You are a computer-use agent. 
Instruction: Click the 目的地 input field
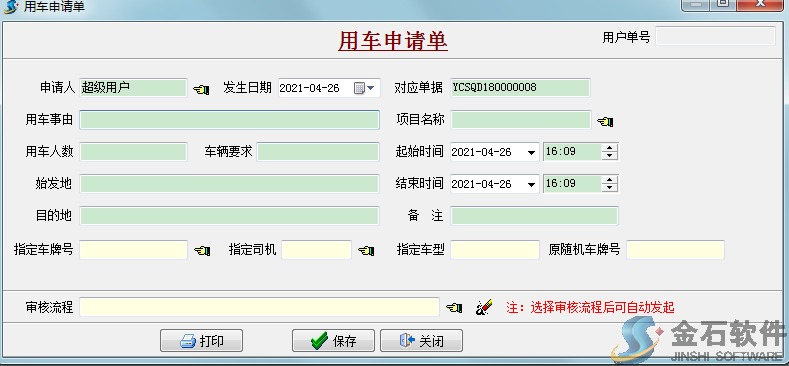click(x=229, y=216)
